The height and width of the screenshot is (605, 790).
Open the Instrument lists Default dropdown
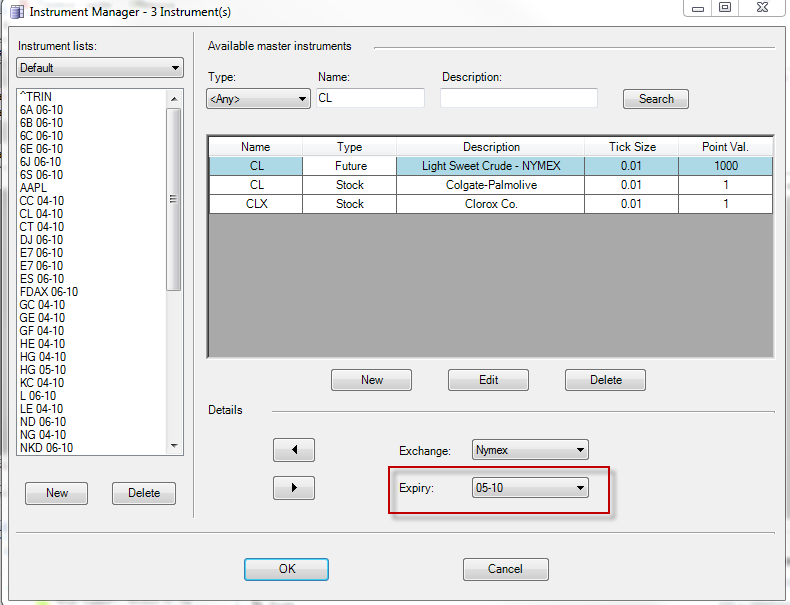tap(100, 68)
